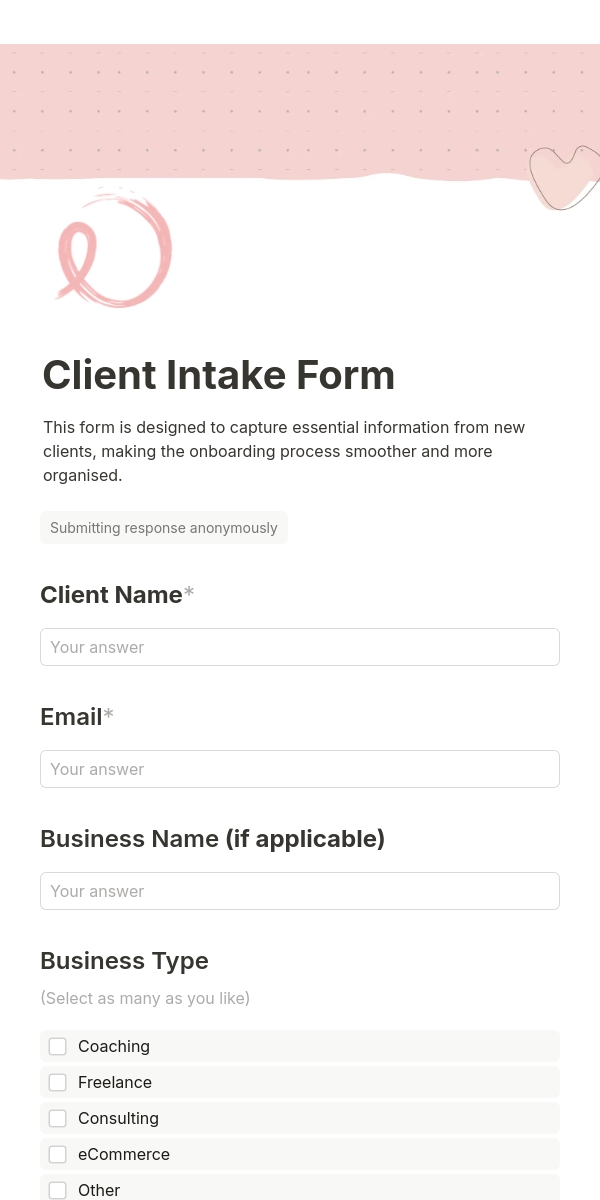The height and width of the screenshot is (1200, 600).
Task: Click the Client Intake Form title
Action: click(219, 375)
